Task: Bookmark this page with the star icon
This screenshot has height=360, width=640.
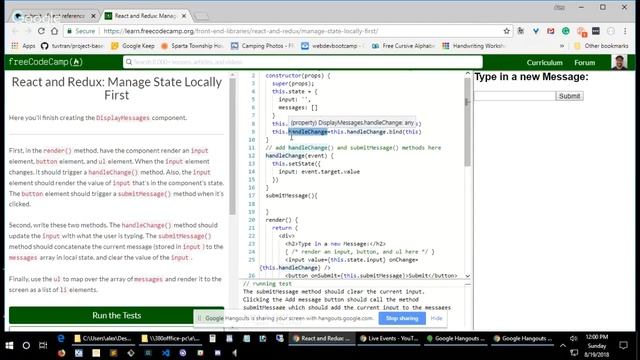Action: pyautogui.click(x=507, y=31)
